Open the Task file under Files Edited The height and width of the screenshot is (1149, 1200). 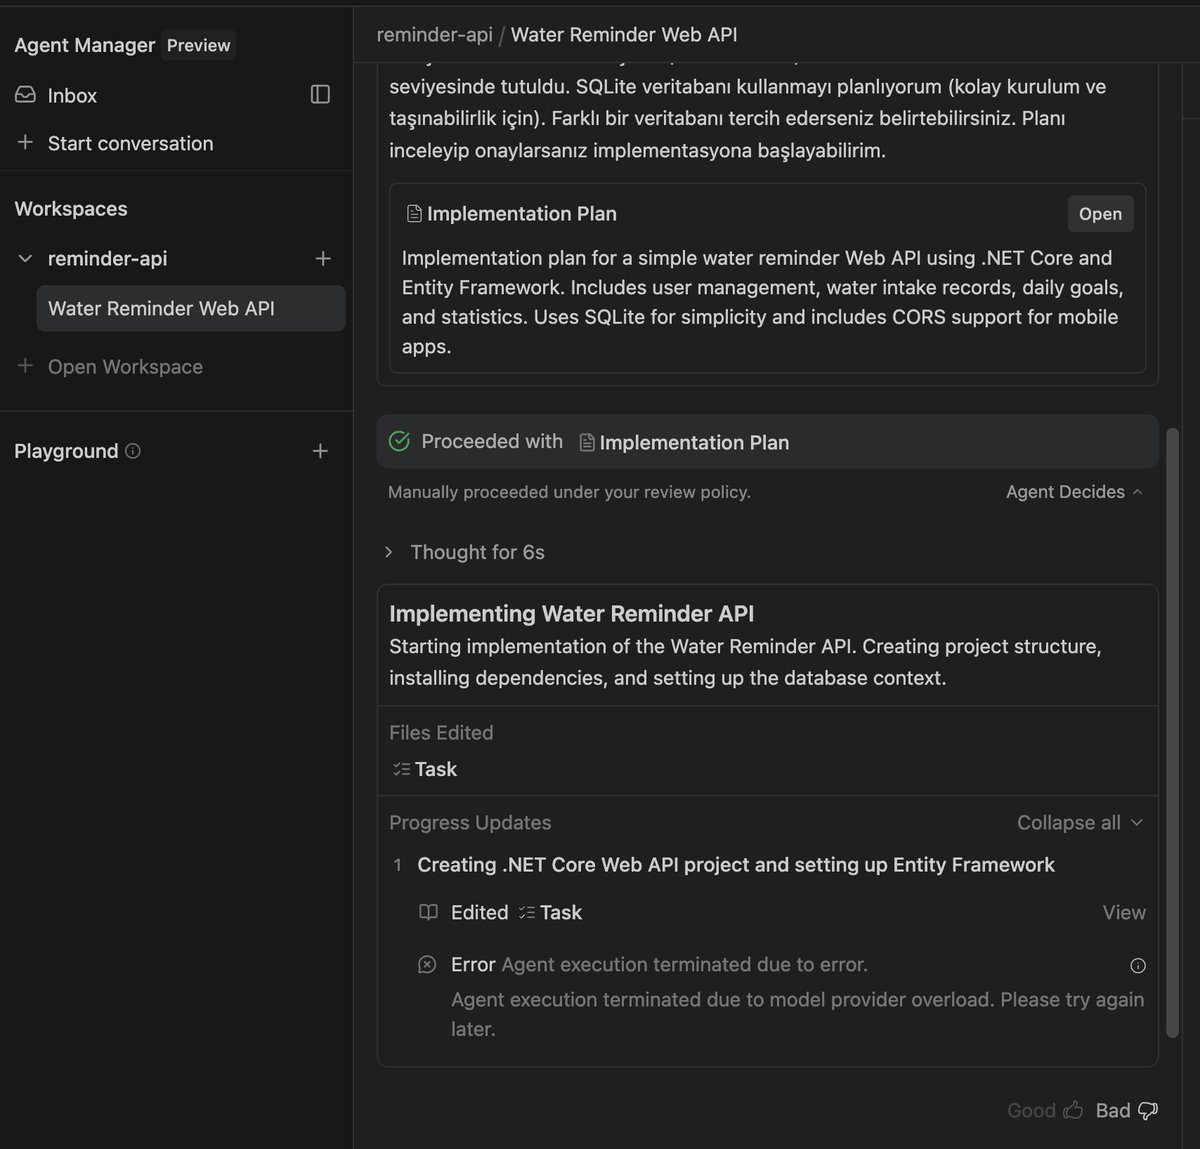tap(425, 769)
